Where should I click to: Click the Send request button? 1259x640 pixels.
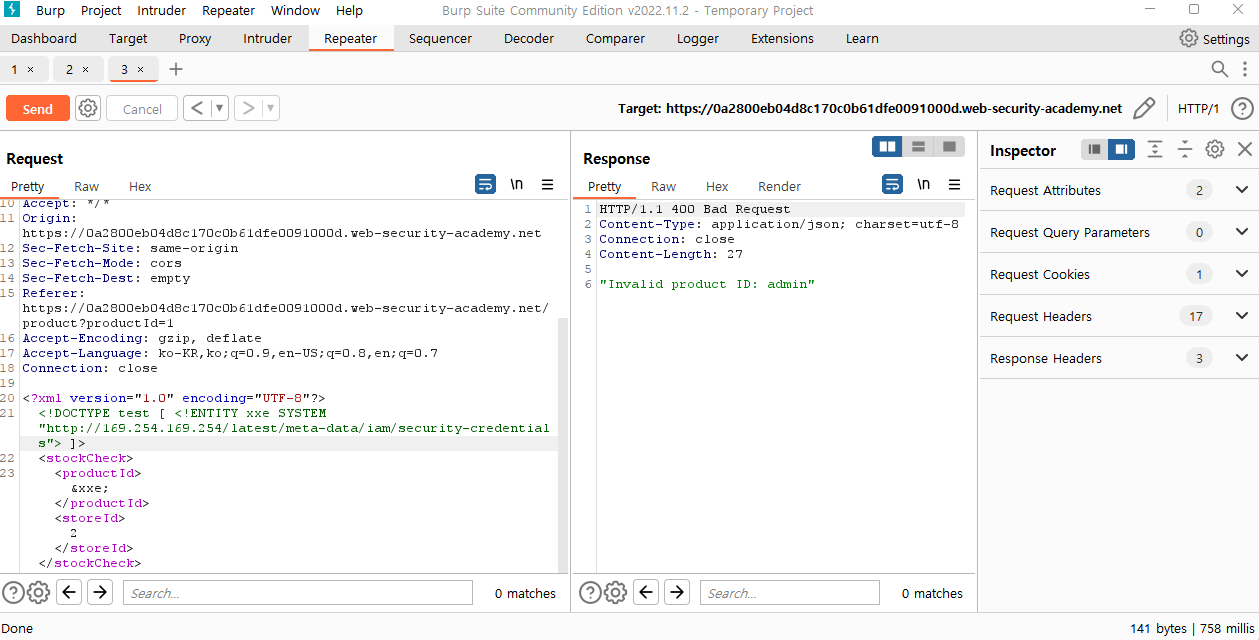click(38, 109)
